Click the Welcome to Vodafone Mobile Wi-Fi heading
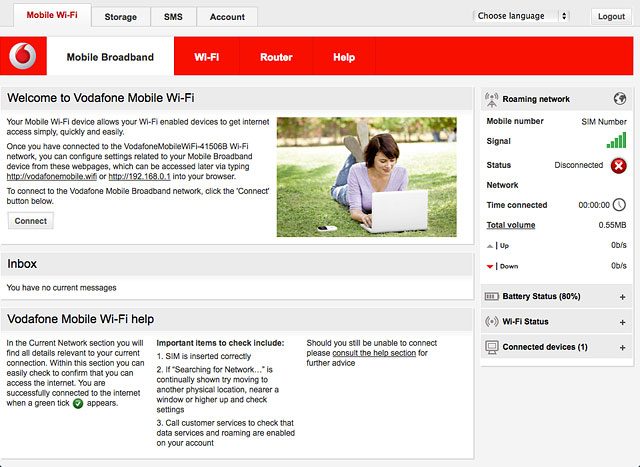Screen dimensions: 640x467 tap(100, 98)
